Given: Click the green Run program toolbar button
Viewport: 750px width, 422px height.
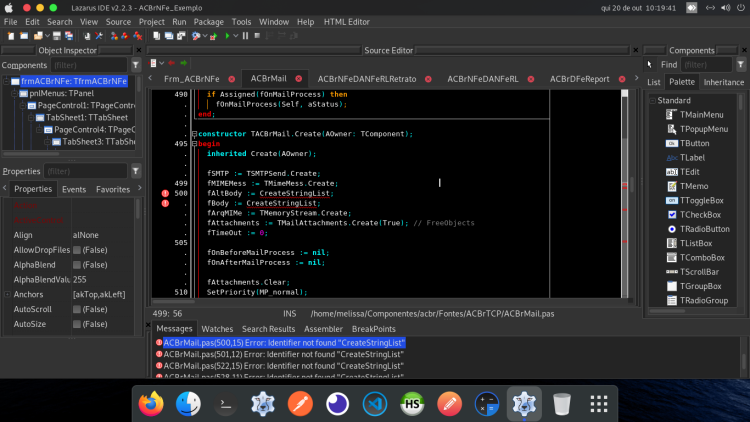Looking at the screenshot, I should [x=228, y=36].
